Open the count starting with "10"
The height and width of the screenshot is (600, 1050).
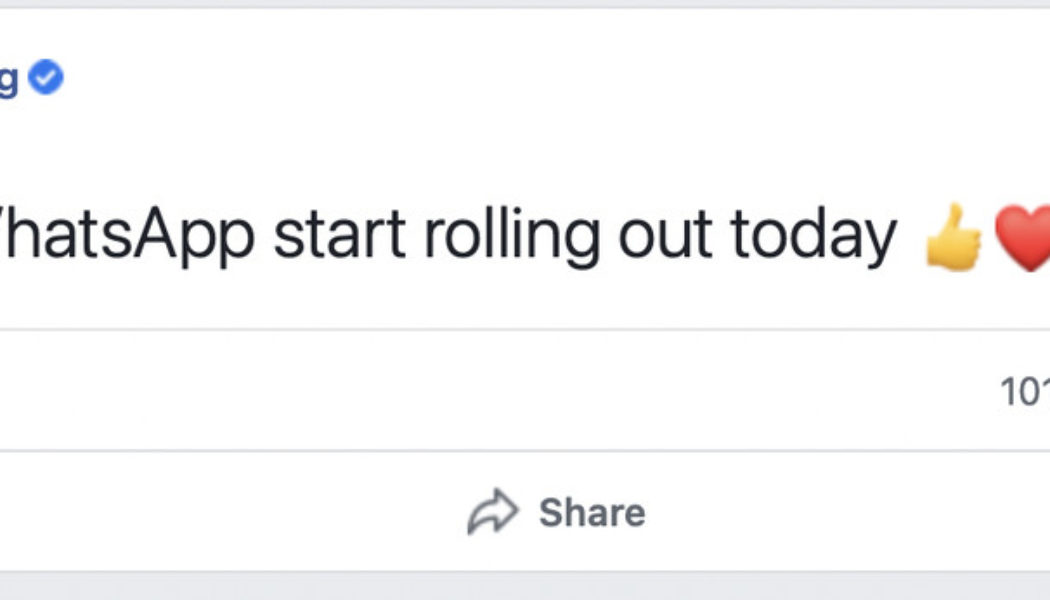pyautogui.click(x=1025, y=392)
